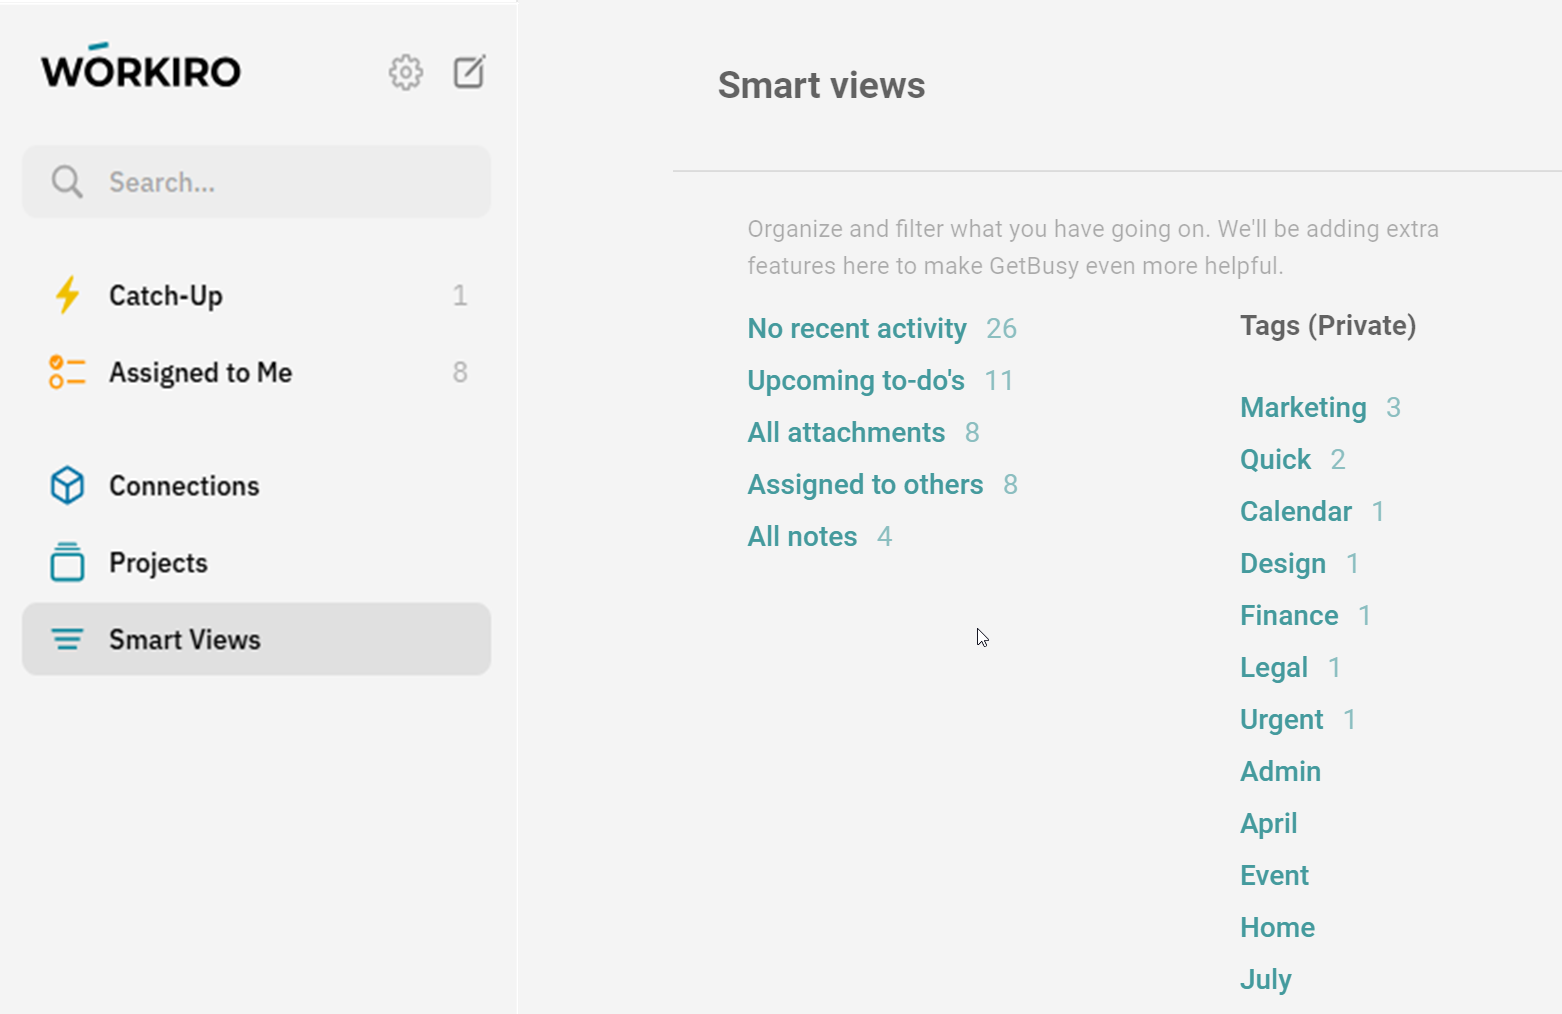Click the Catch-Up lightning bolt icon

click(67, 295)
